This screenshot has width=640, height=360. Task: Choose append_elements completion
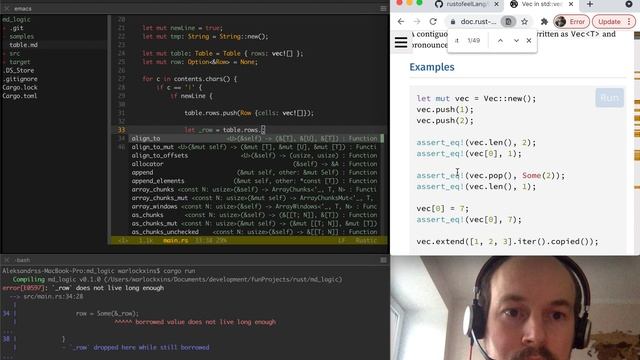(x=254, y=181)
